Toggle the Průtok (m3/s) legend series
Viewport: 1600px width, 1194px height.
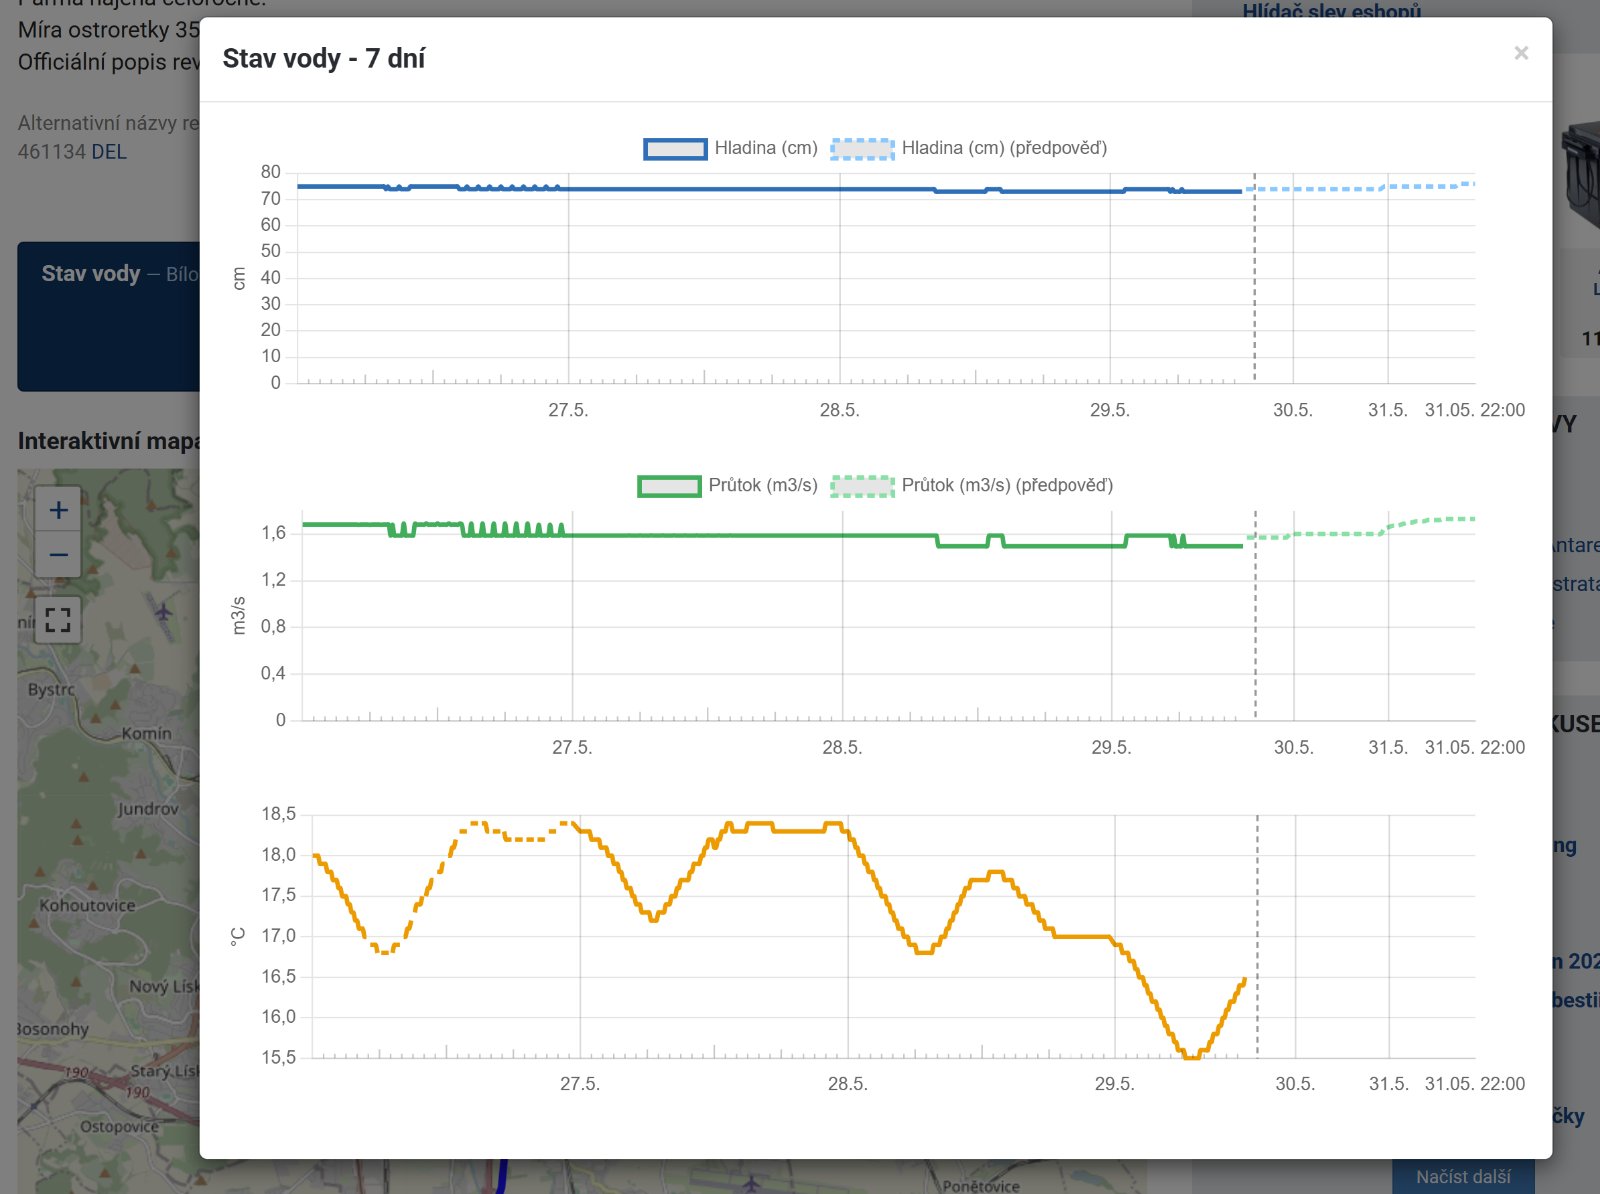click(x=727, y=486)
